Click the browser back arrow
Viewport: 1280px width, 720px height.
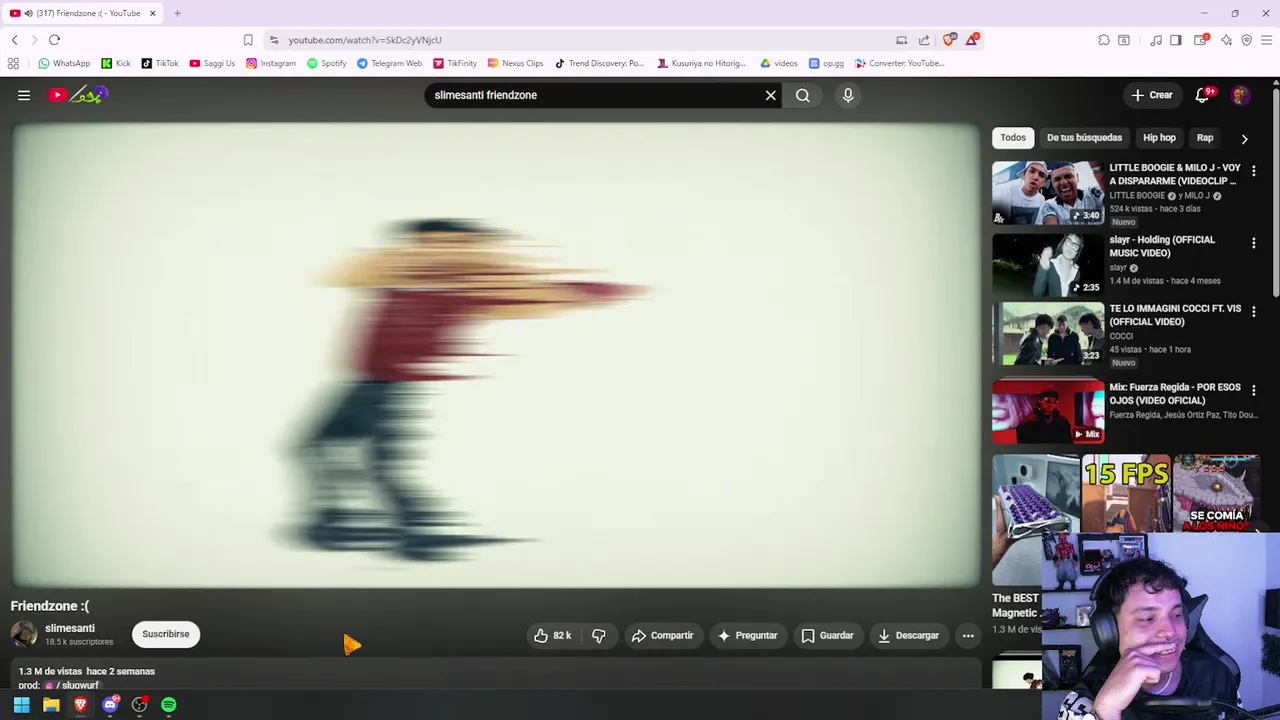pyautogui.click(x=15, y=40)
